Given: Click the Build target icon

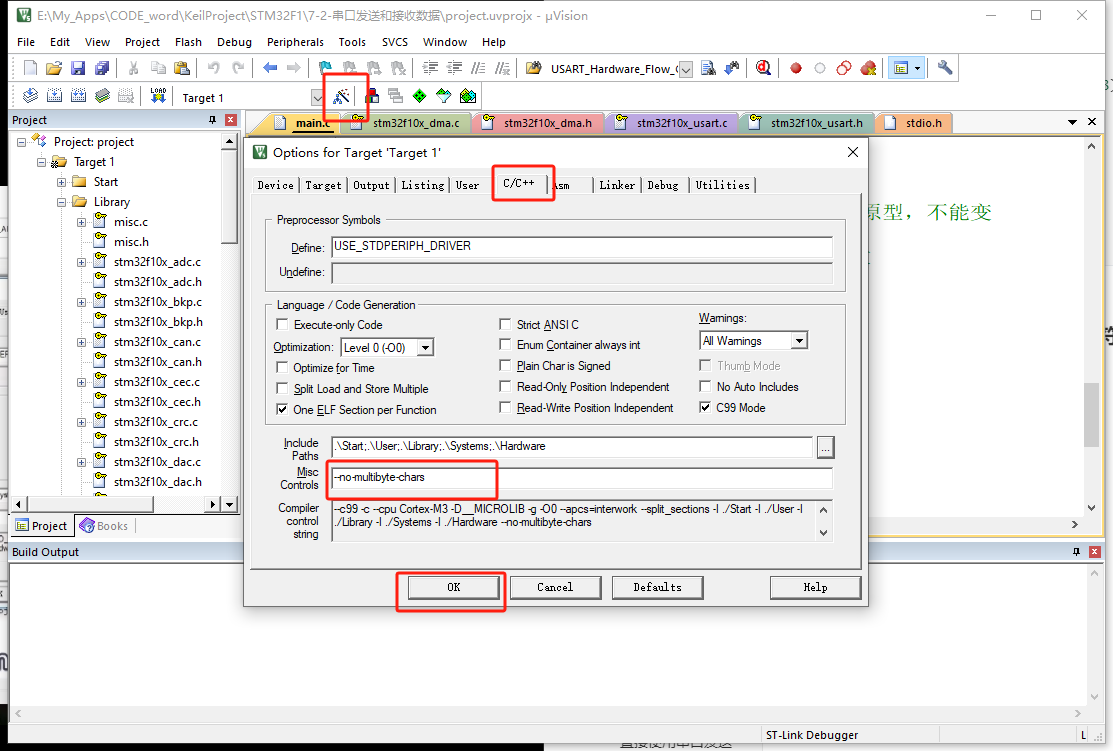Looking at the screenshot, I should tap(55, 96).
